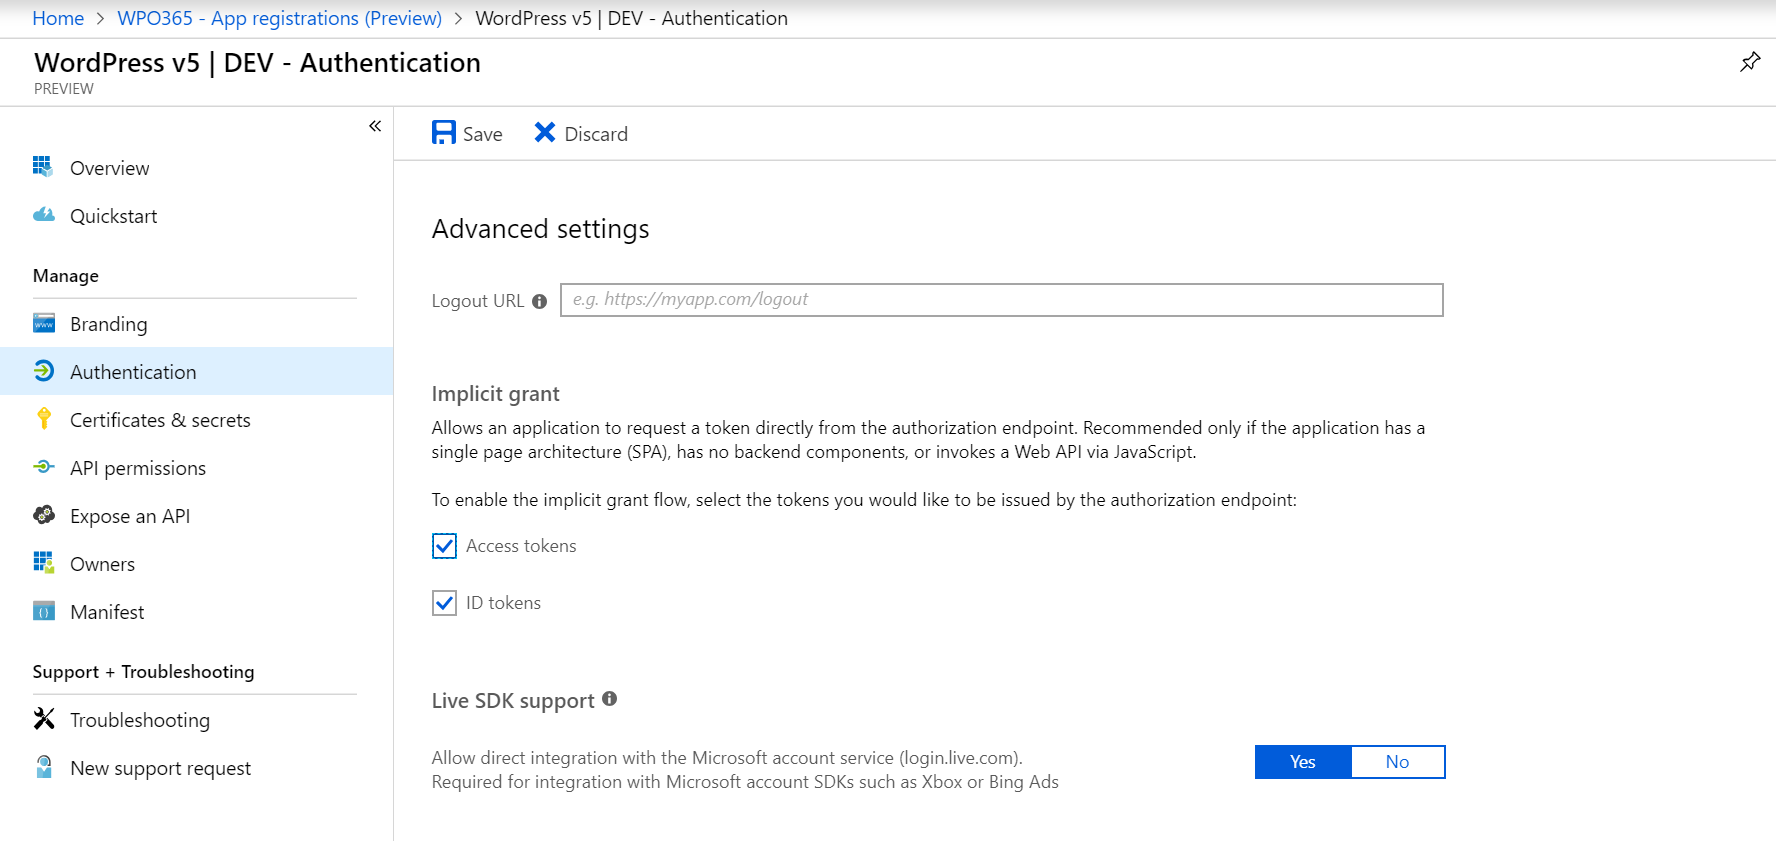Click the Authentication arrow icon
The width and height of the screenshot is (1776, 841).
[43, 371]
